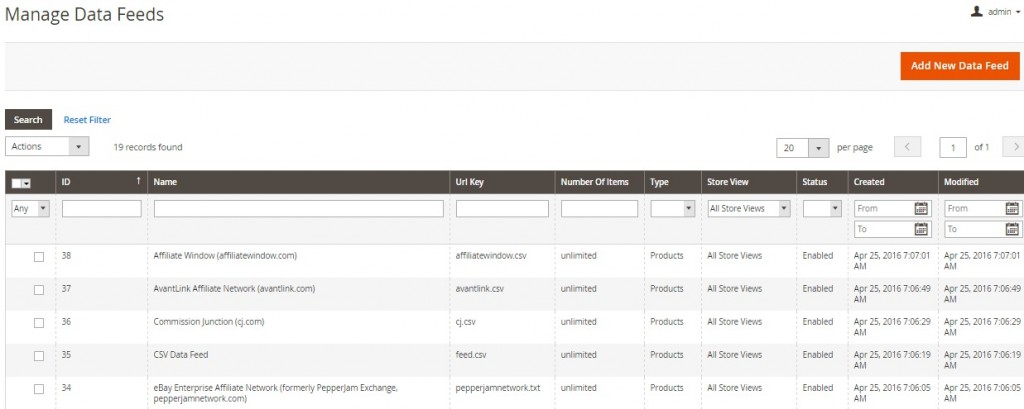Open calendar for Created To date
Screen dimensions: 1024x409
[921, 230]
